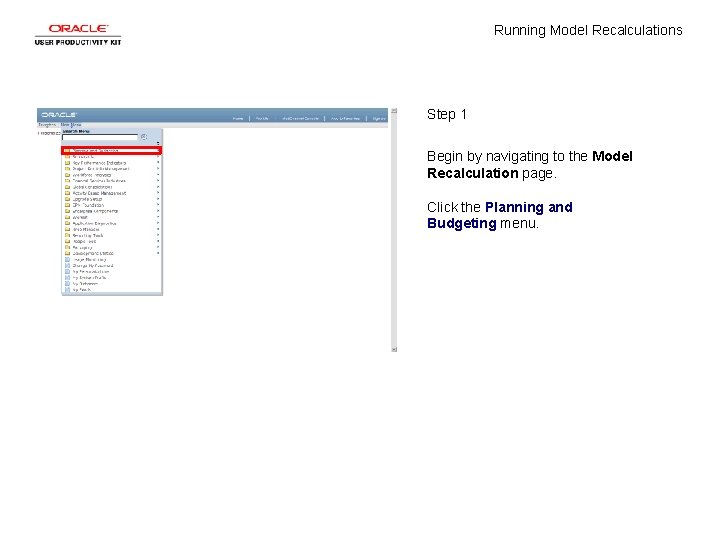
Task: Go to Home link in header
Action: point(238,118)
